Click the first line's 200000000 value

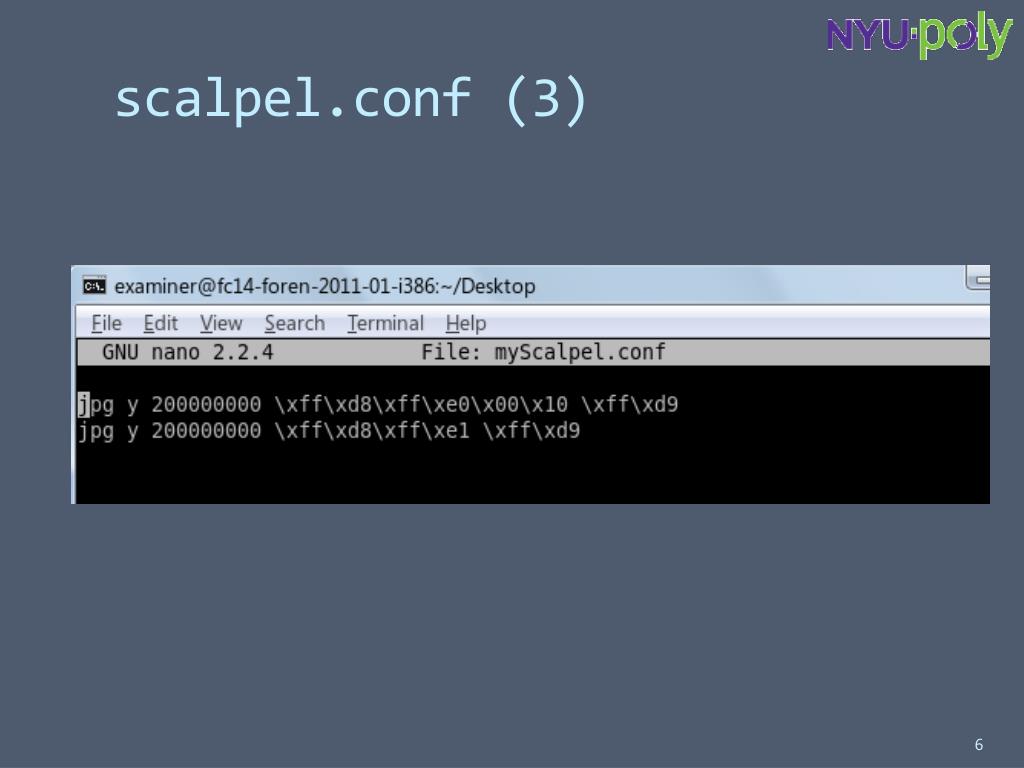[206, 404]
